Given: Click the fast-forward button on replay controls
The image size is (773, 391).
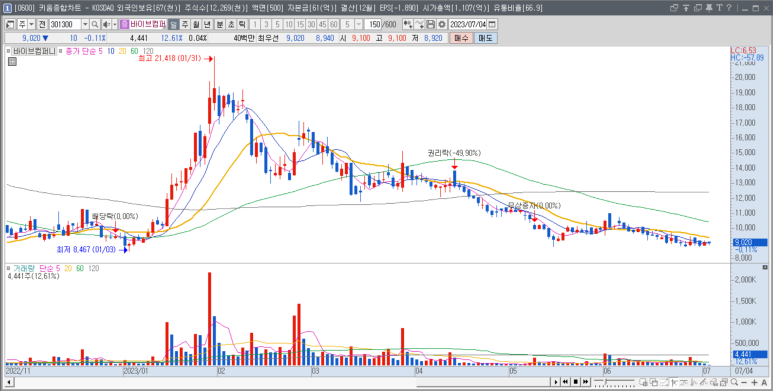Looking at the screenshot, I should [585, 382].
